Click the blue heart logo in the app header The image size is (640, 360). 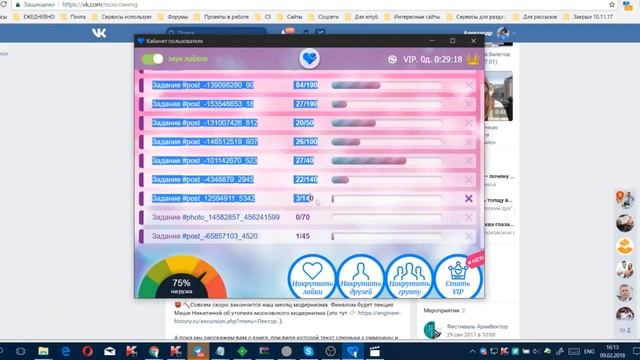(309, 58)
